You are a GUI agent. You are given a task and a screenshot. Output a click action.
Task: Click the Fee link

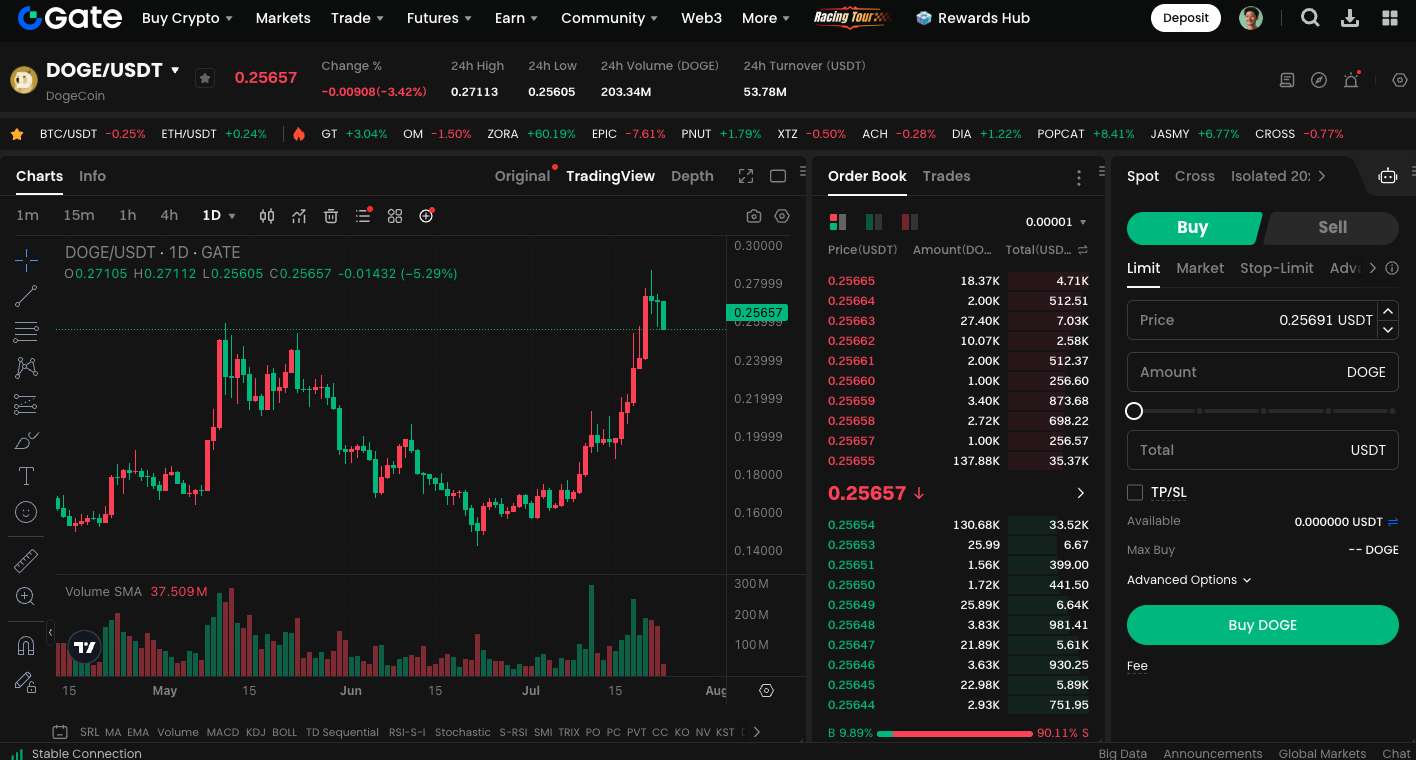coord(1137,666)
